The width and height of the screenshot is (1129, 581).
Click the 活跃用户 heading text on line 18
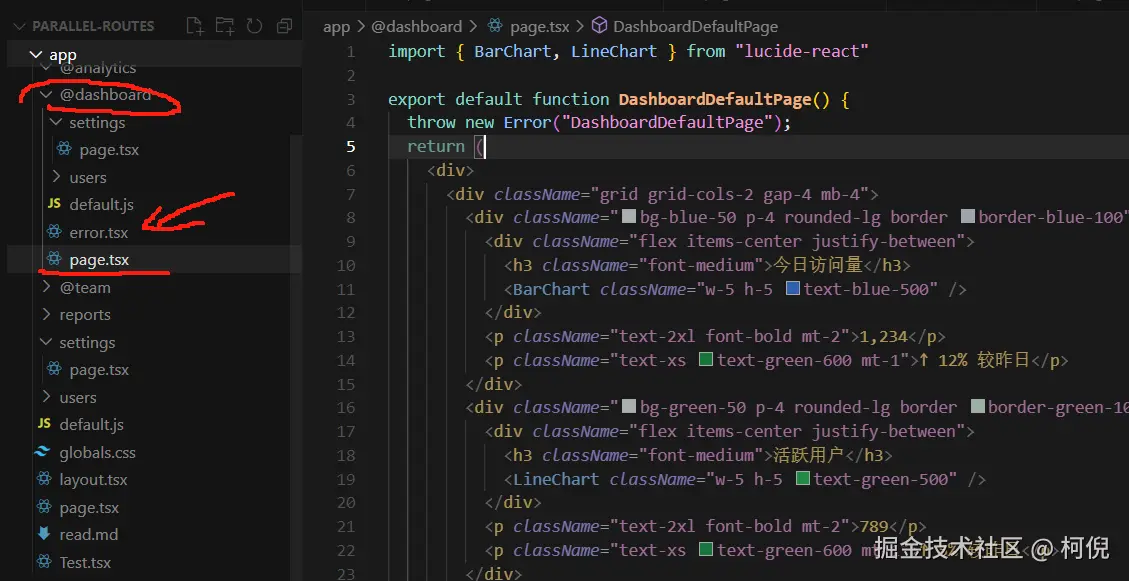pyautogui.click(x=808, y=455)
